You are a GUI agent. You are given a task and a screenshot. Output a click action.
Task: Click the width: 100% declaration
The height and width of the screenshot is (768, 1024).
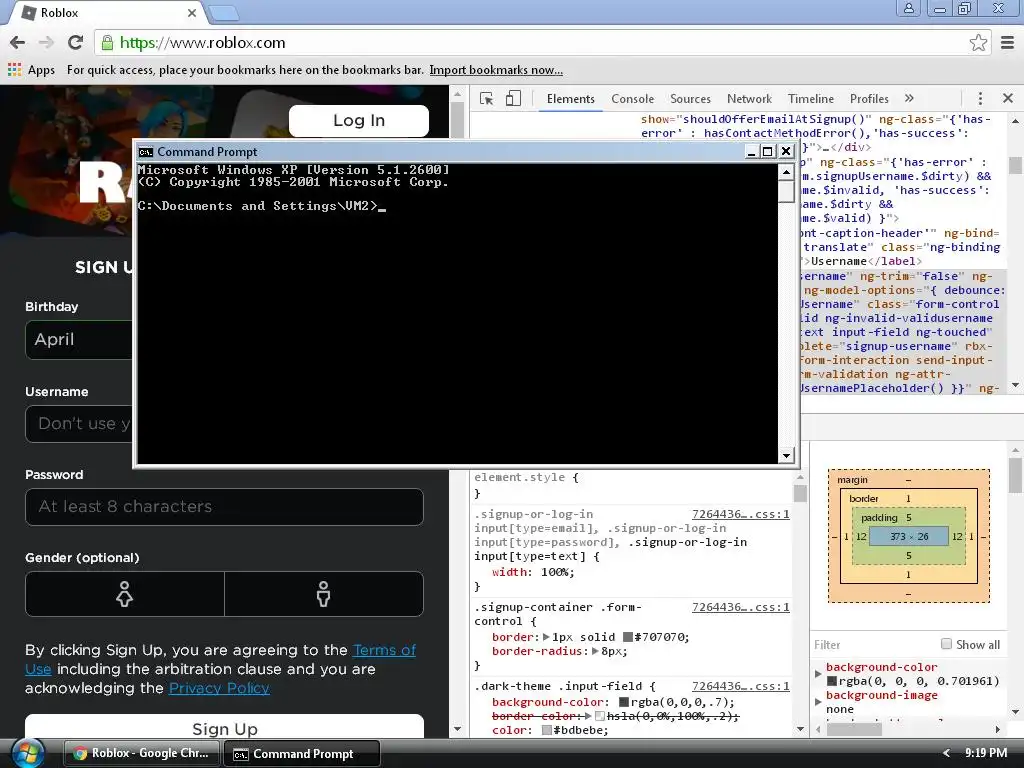pyautogui.click(x=533, y=572)
